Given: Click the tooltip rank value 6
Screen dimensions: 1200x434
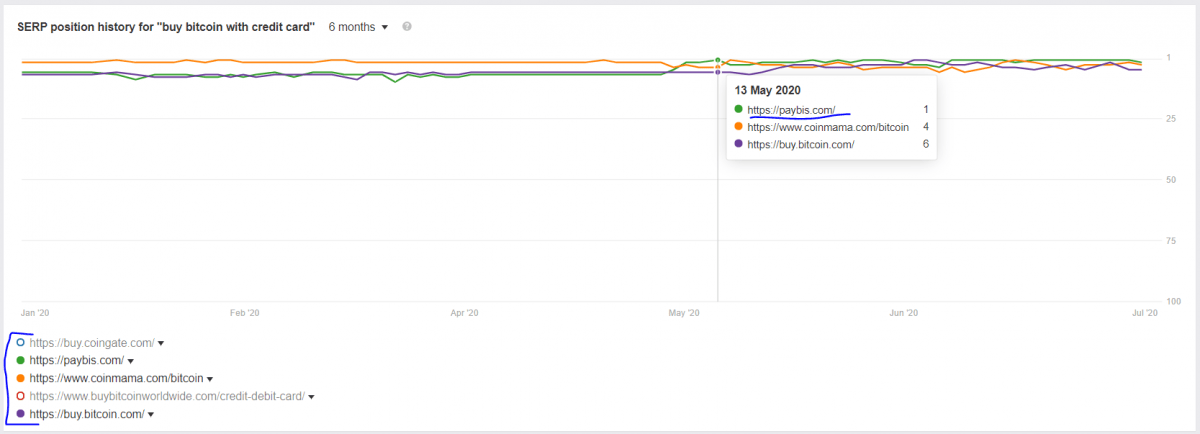Looking at the screenshot, I should tap(926, 144).
